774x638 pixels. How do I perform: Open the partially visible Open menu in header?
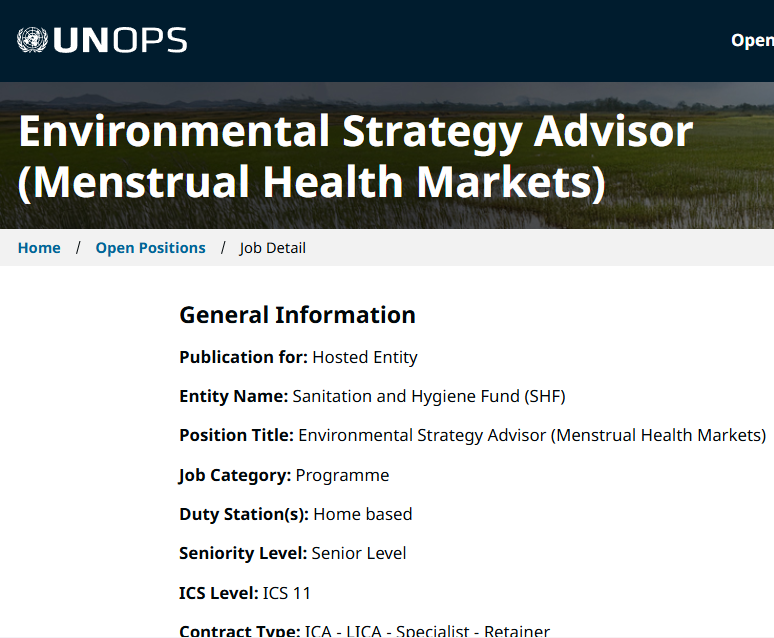pyautogui.click(x=752, y=40)
